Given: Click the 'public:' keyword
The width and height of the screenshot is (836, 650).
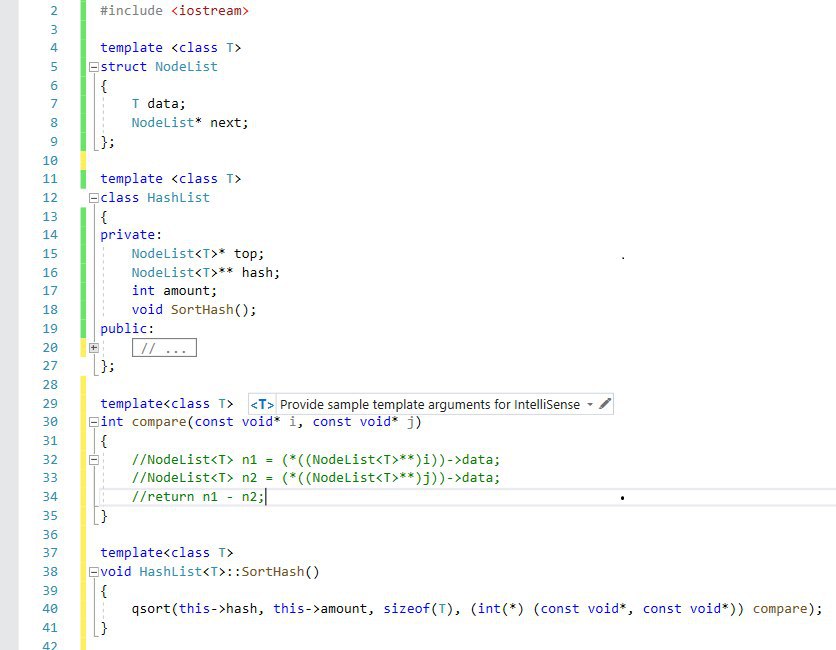Looking at the screenshot, I should [127, 328].
